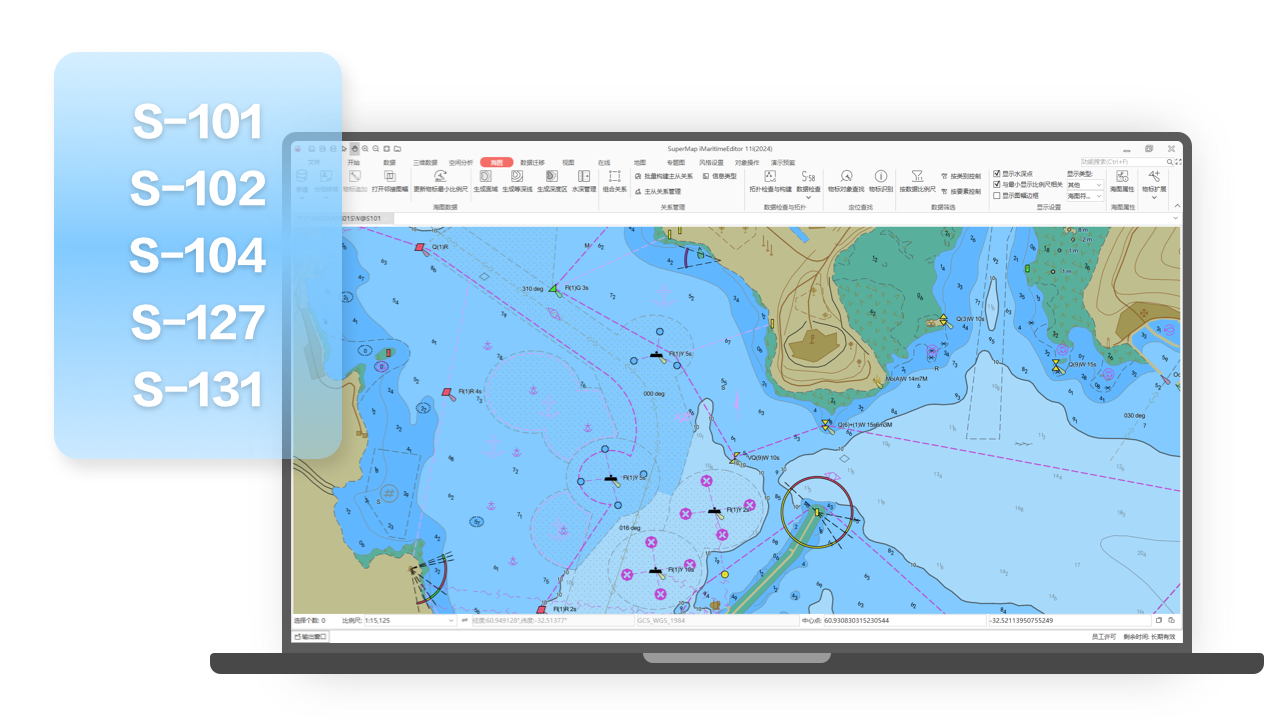The image size is (1280, 720).
Task: Click the full-extent icon in quick toolbar
Action: click(x=386, y=148)
